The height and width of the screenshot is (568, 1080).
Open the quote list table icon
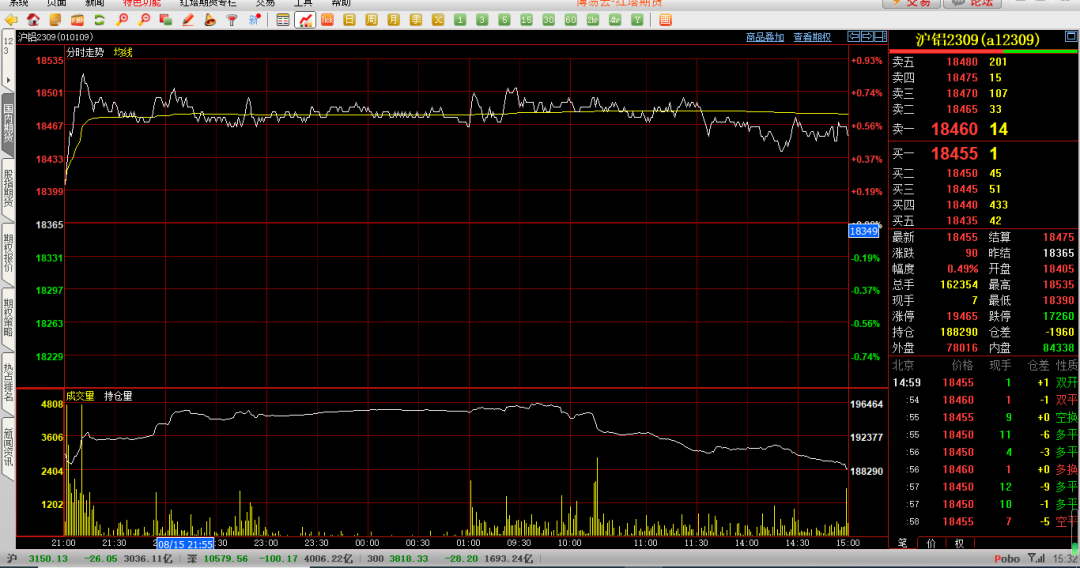pyautogui.click(x=283, y=20)
